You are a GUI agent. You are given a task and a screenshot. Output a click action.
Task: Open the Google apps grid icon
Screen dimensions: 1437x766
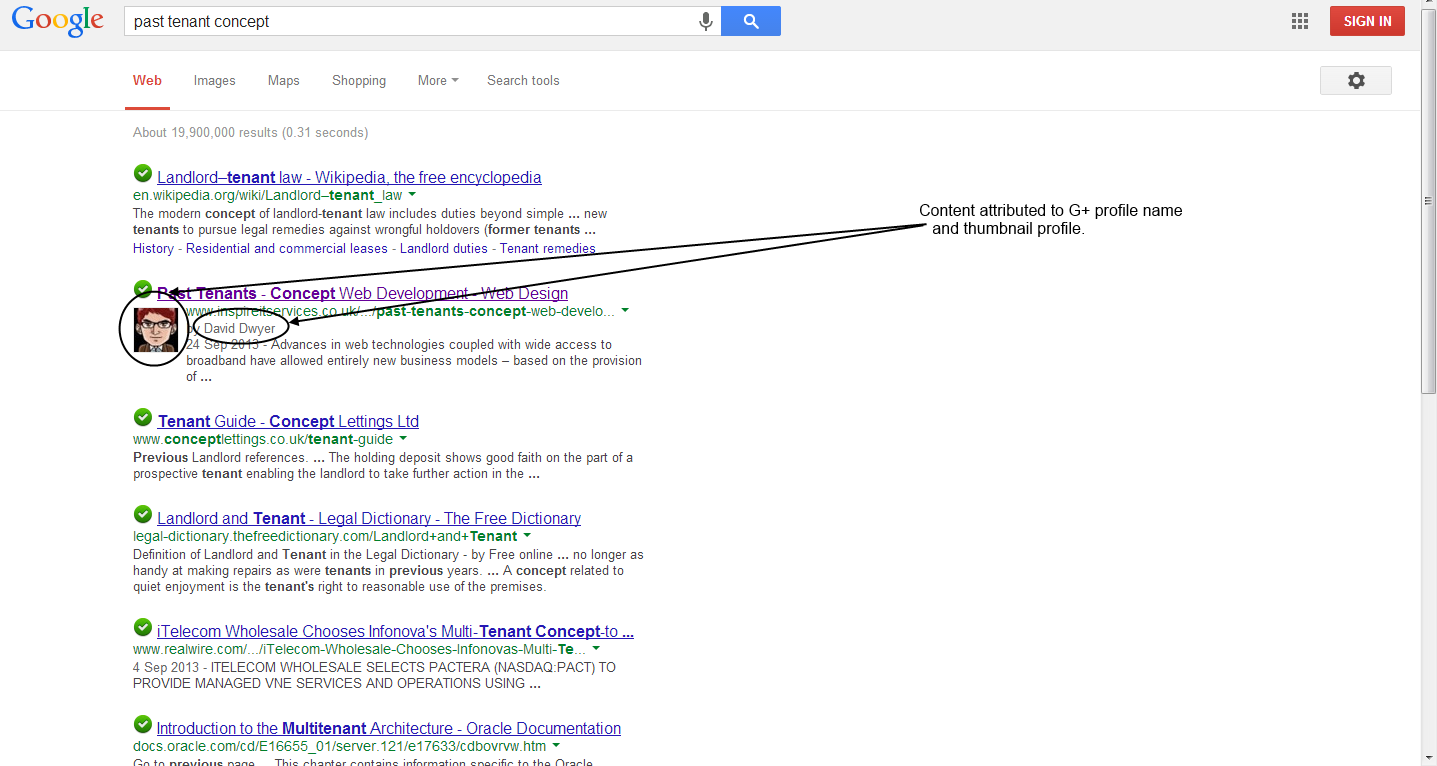coord(1300,21)
